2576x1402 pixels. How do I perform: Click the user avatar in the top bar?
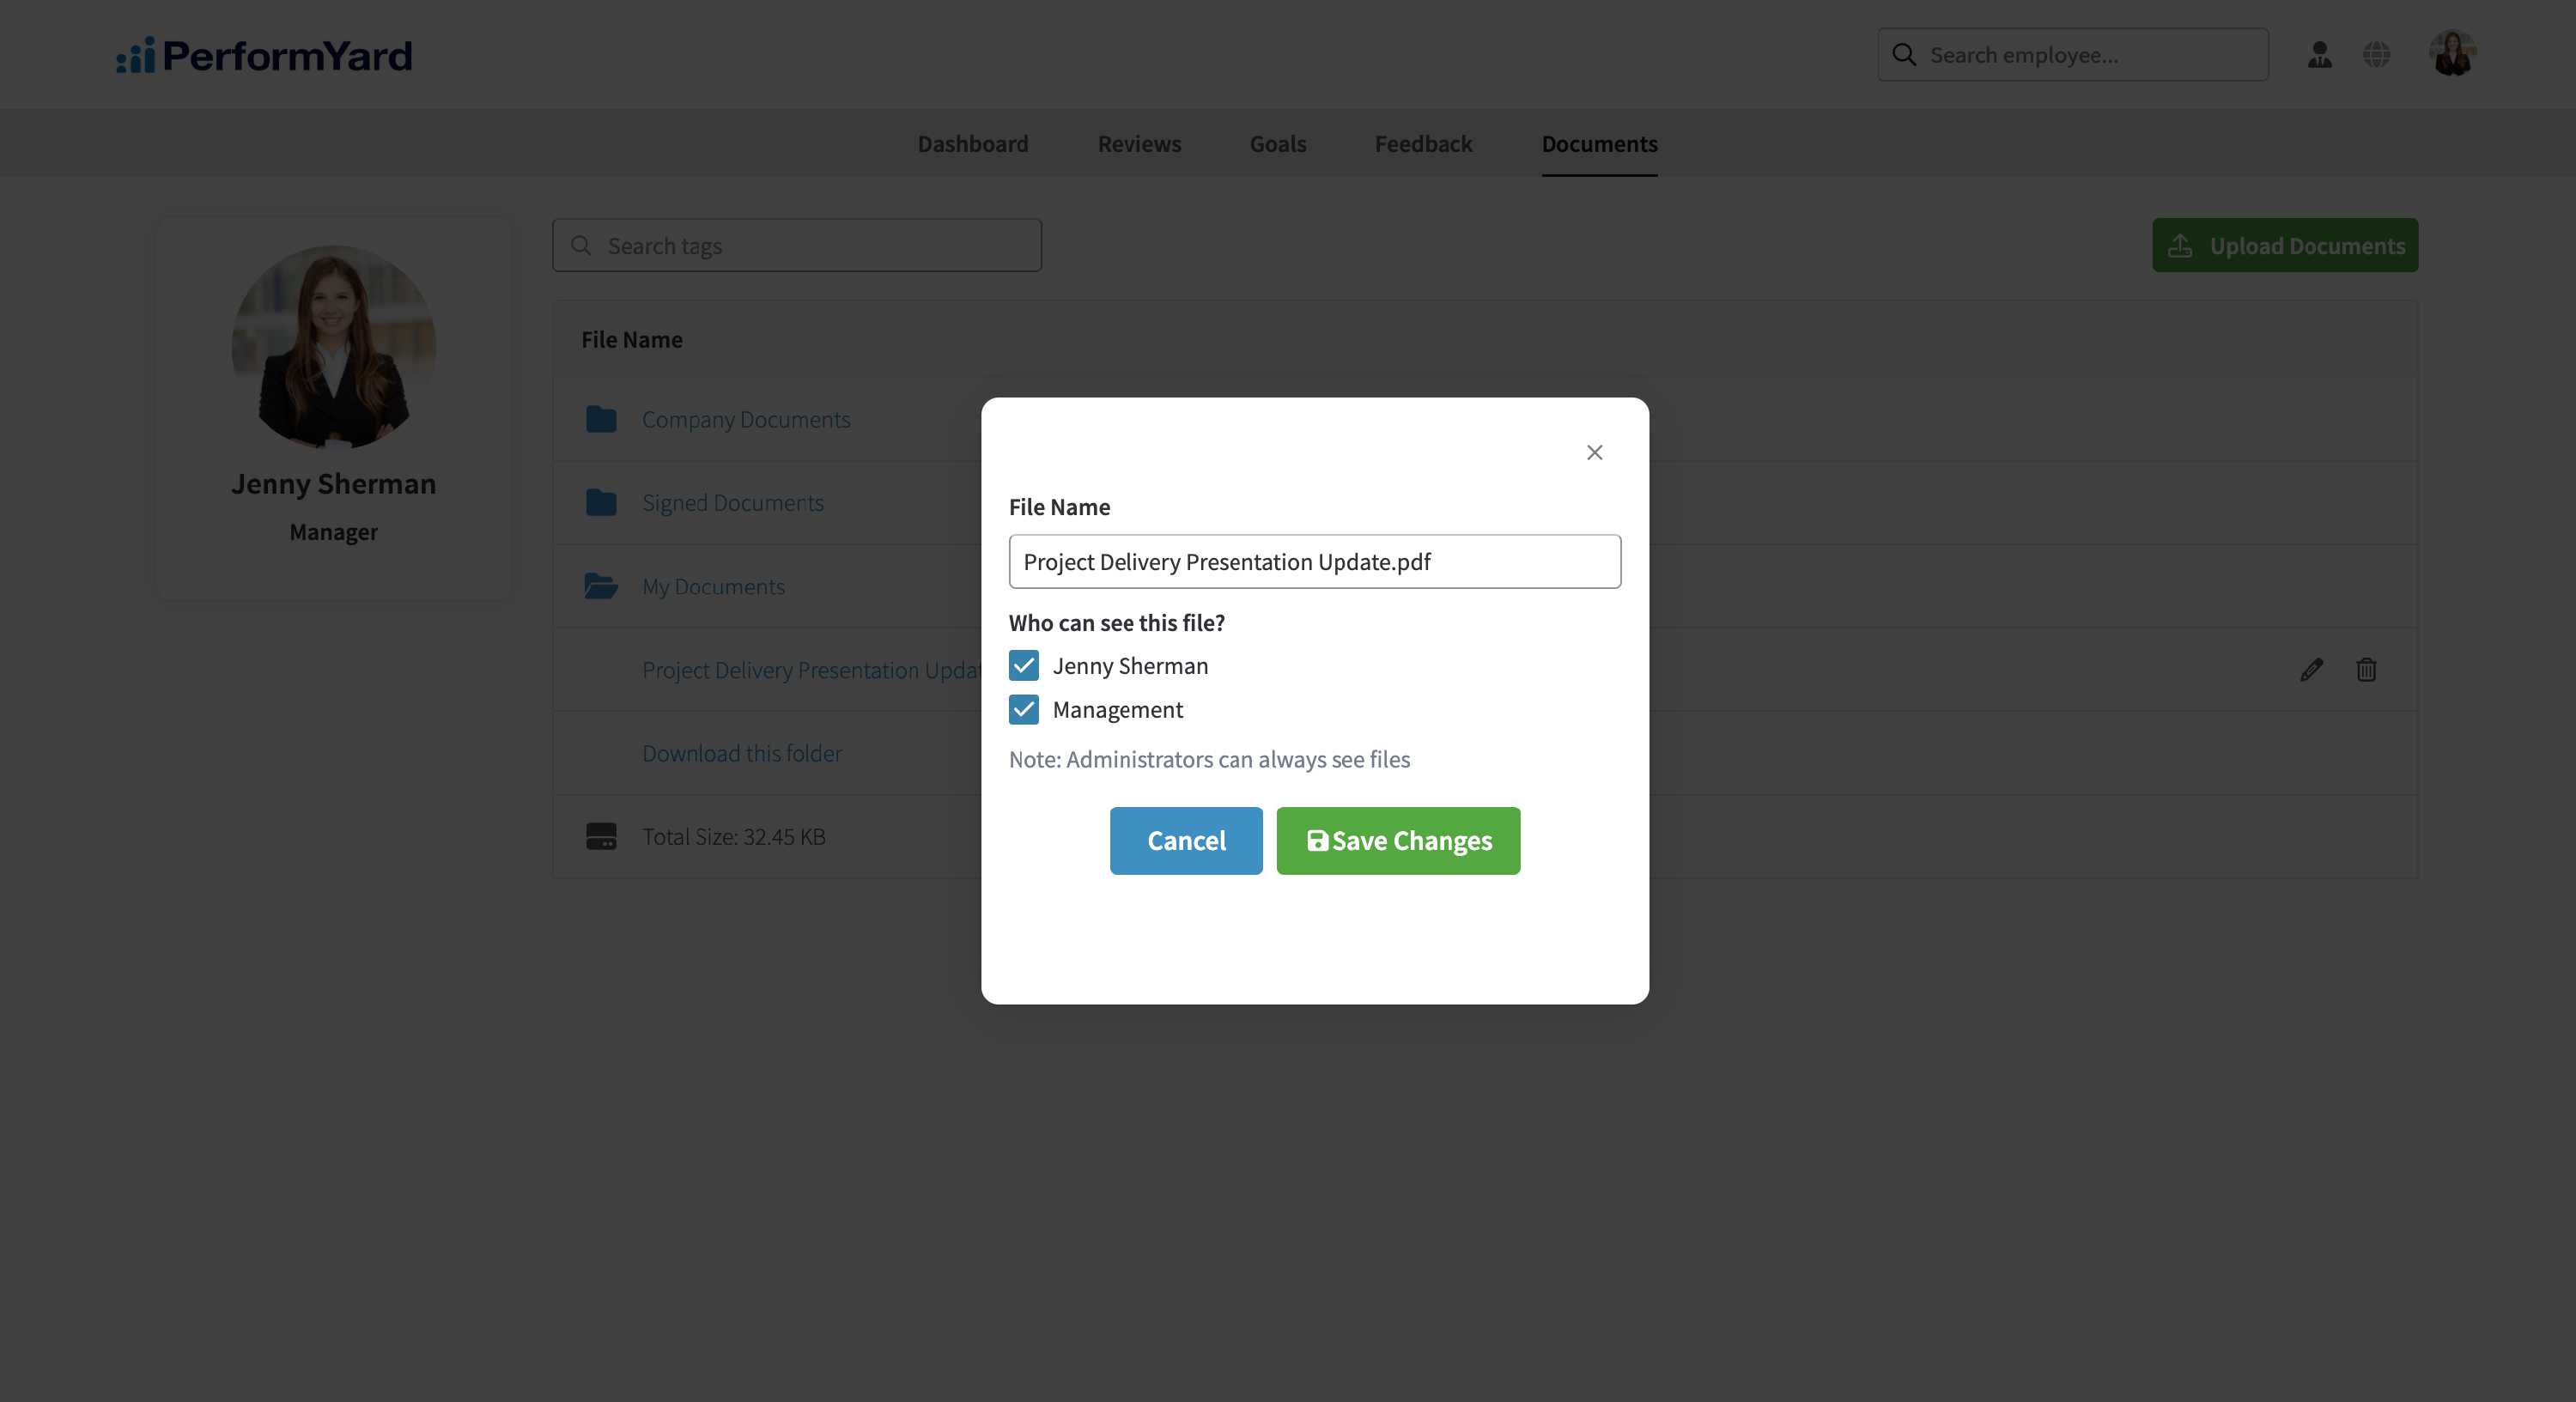pyautogui.click(x=2452, y=54)
